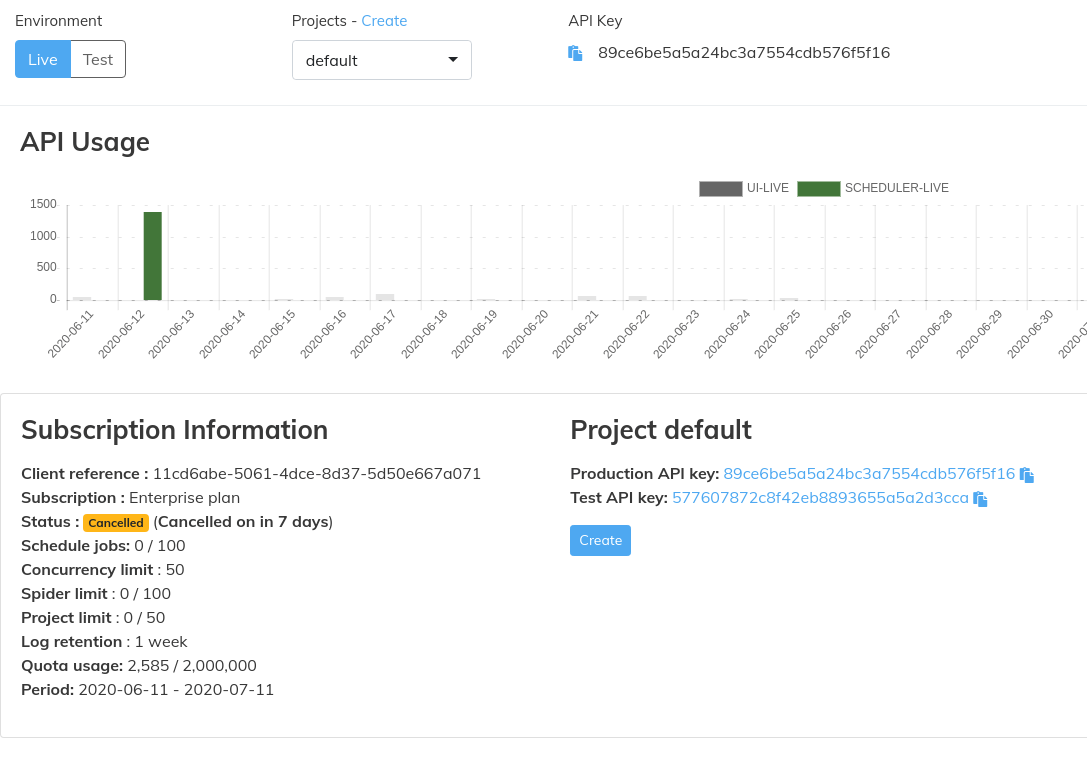Expand the project selection combo box
1087x766 pixels.
(381, 59)
